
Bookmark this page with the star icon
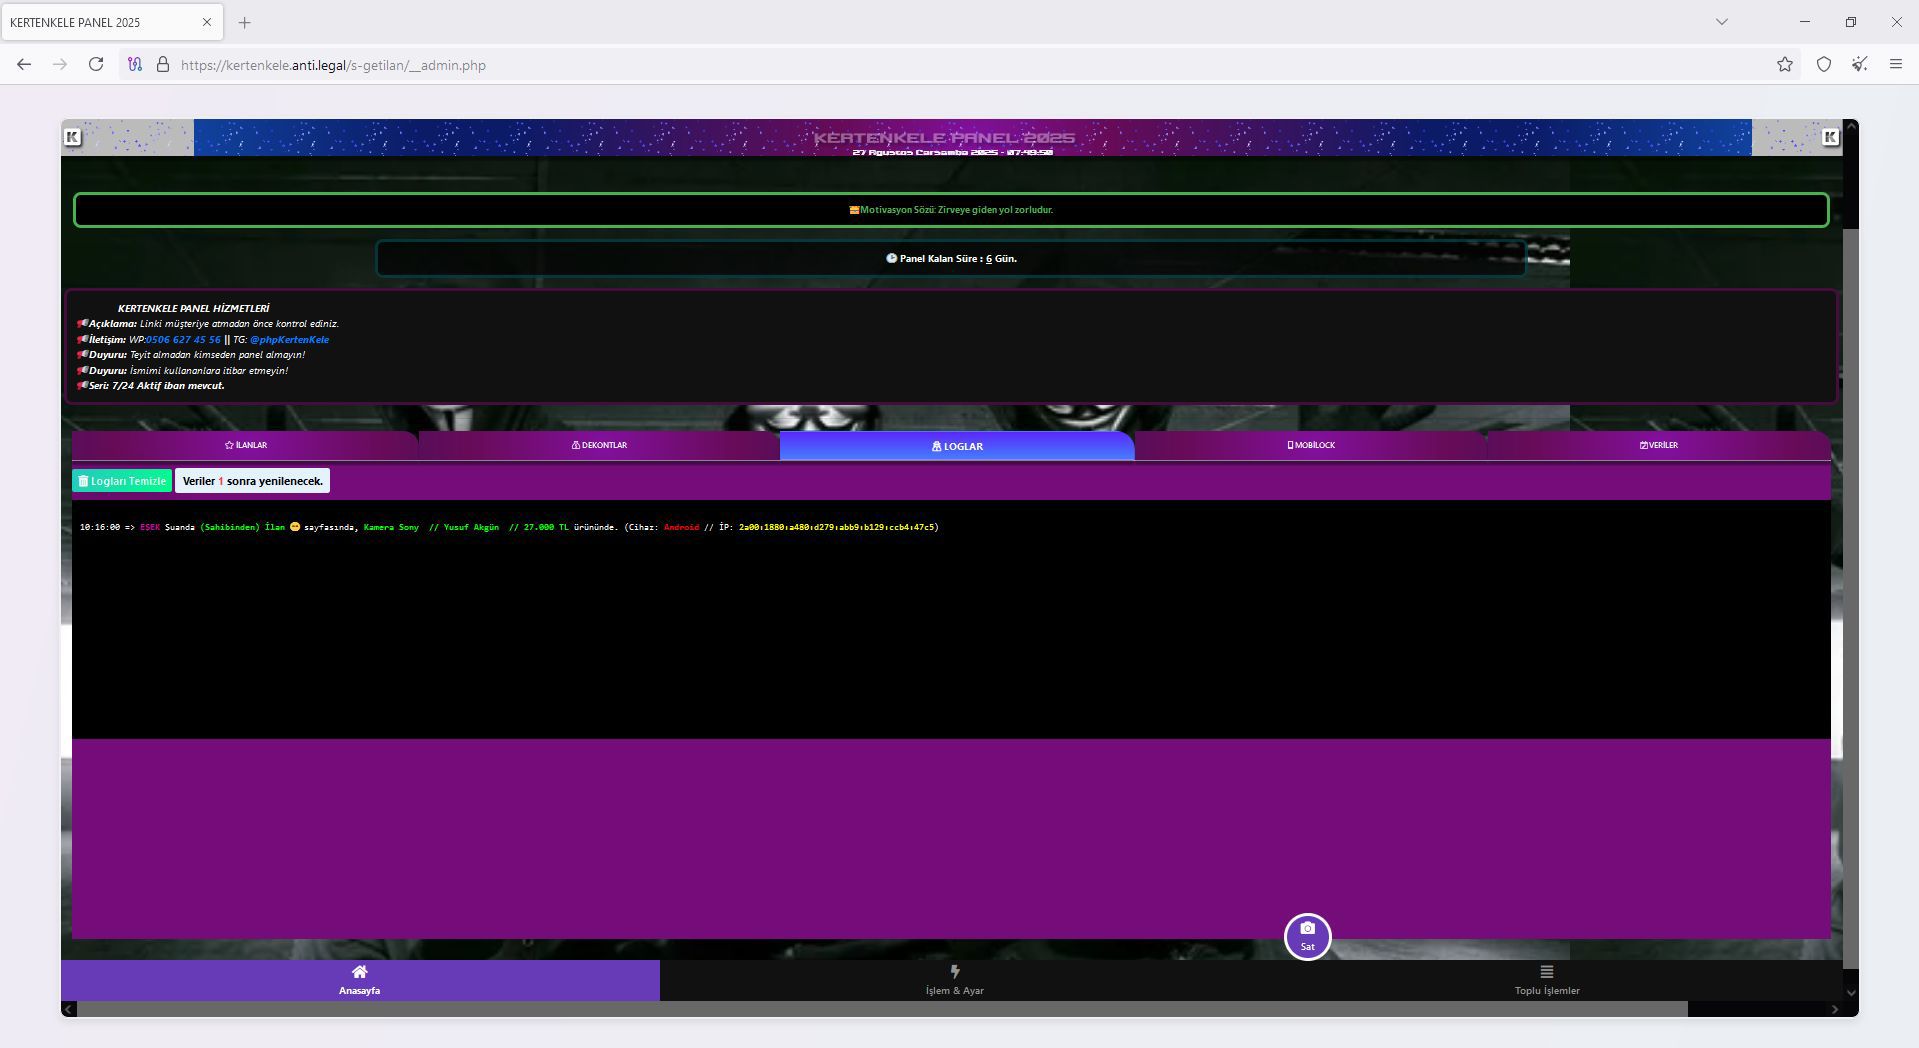[1785, 65]
